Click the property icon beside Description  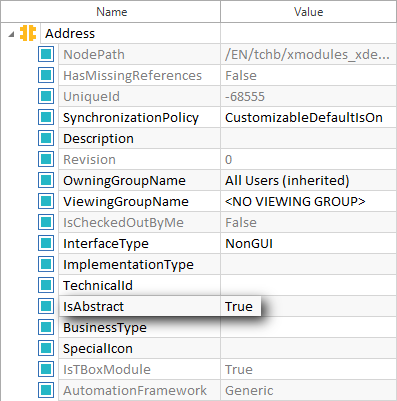(x=46, y=138)
